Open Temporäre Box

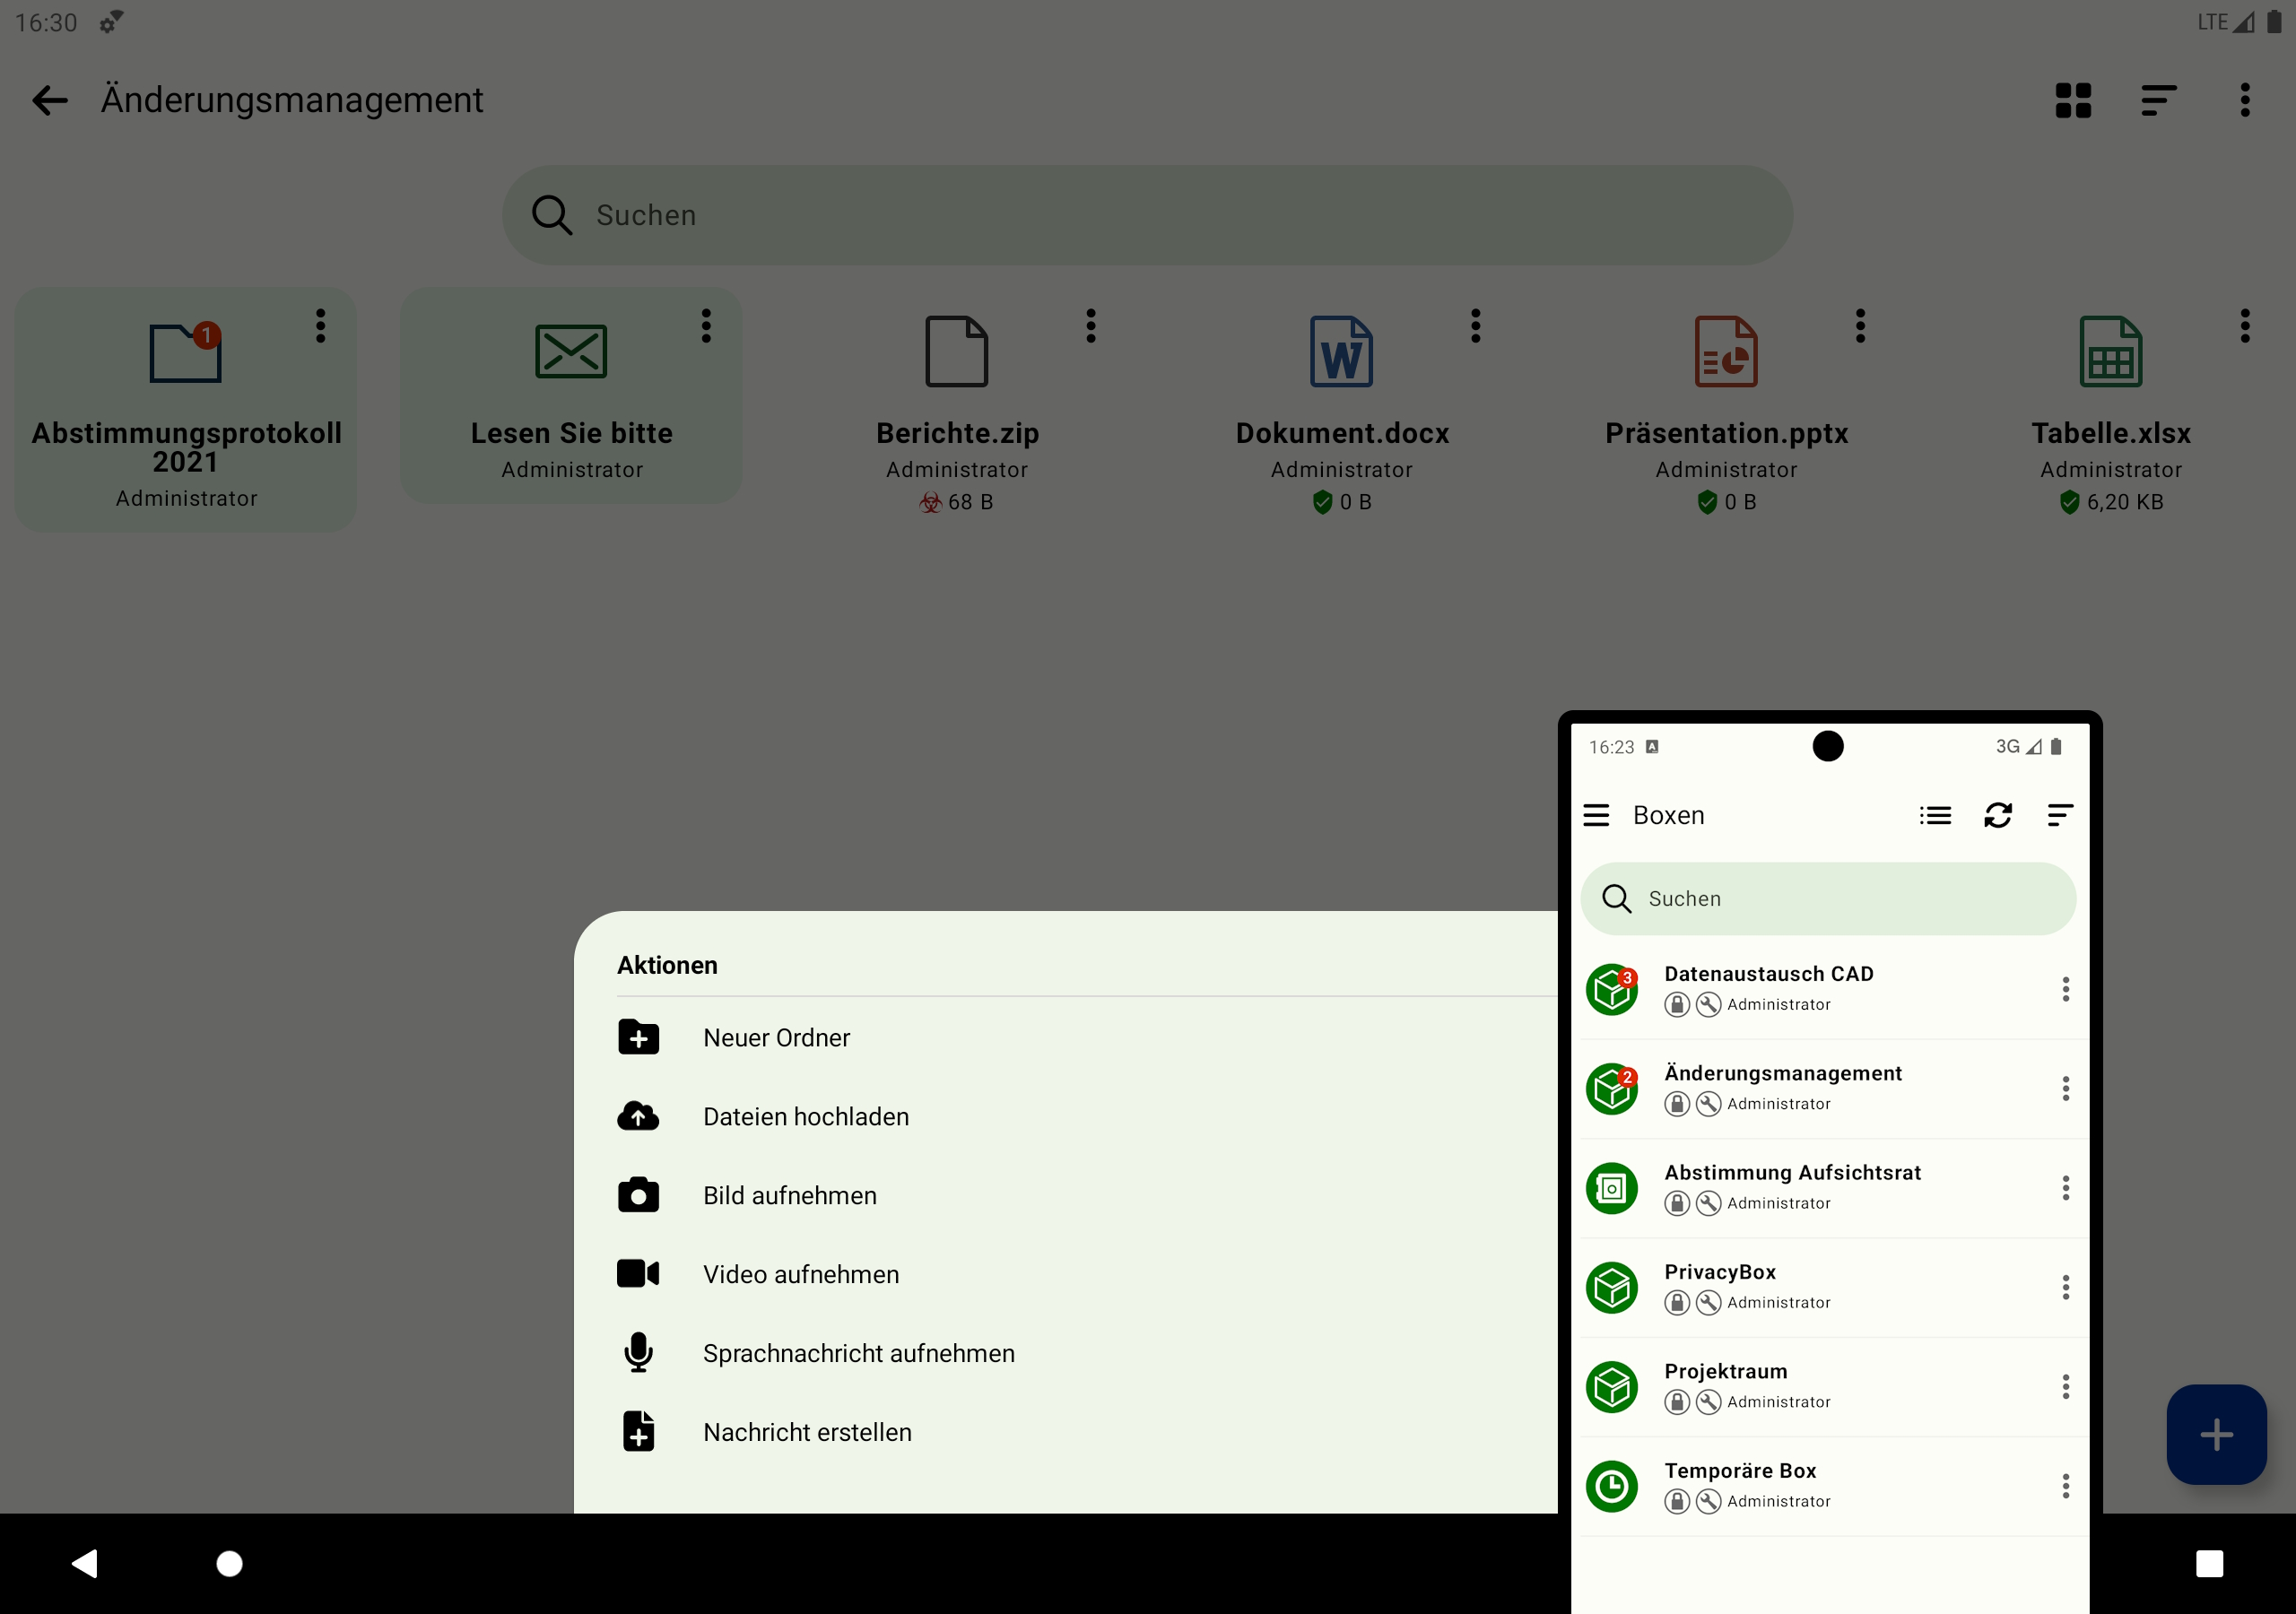[1828, 1486]
